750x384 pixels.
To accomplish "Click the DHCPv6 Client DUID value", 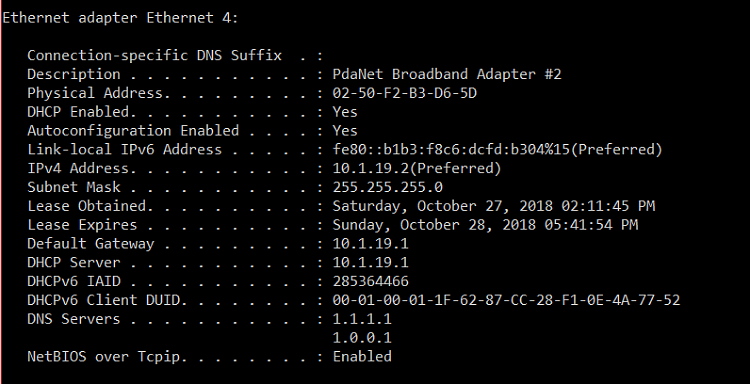I will pos(506,300).
